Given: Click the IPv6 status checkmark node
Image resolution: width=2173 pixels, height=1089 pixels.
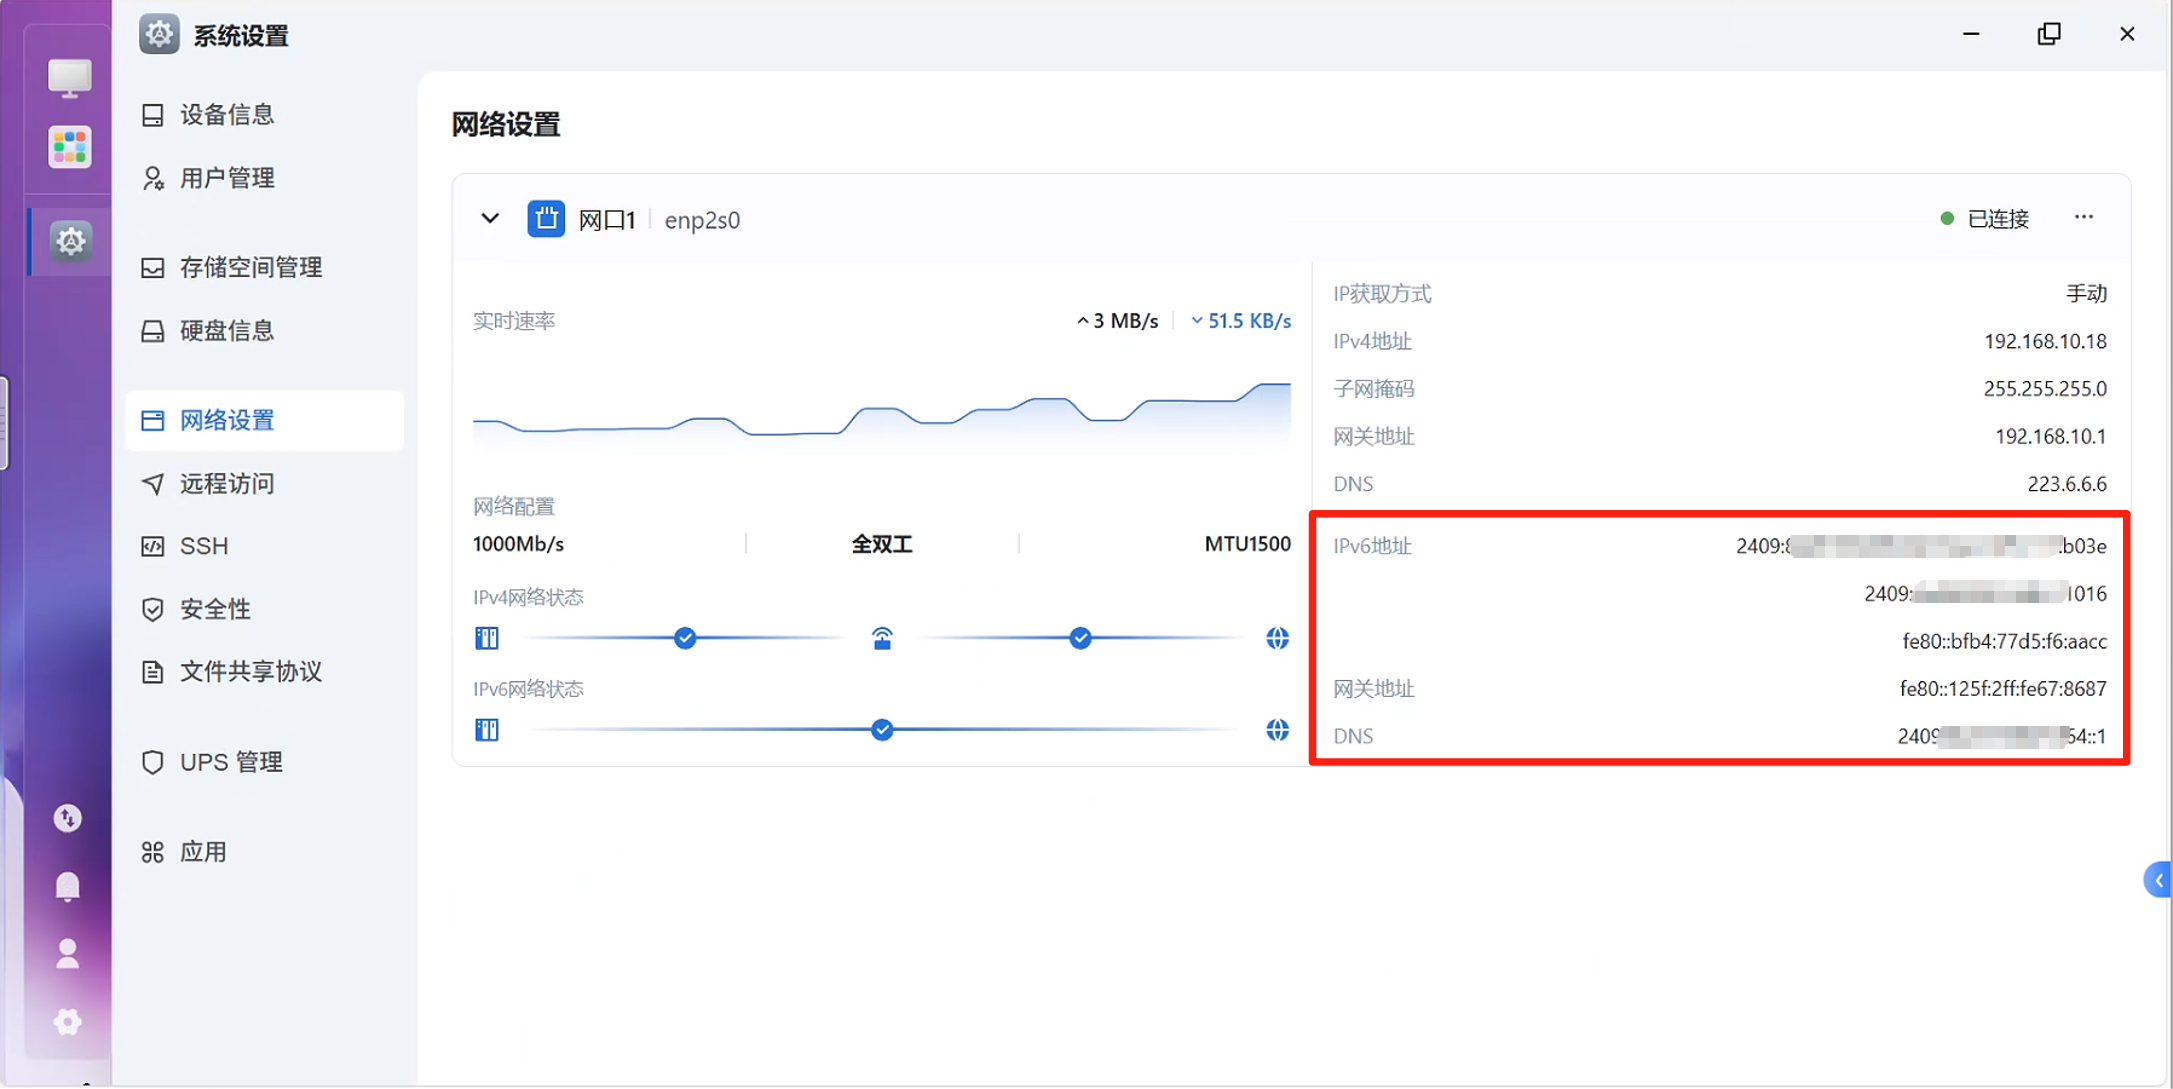Looking at the screenshot, I should 881,730.
